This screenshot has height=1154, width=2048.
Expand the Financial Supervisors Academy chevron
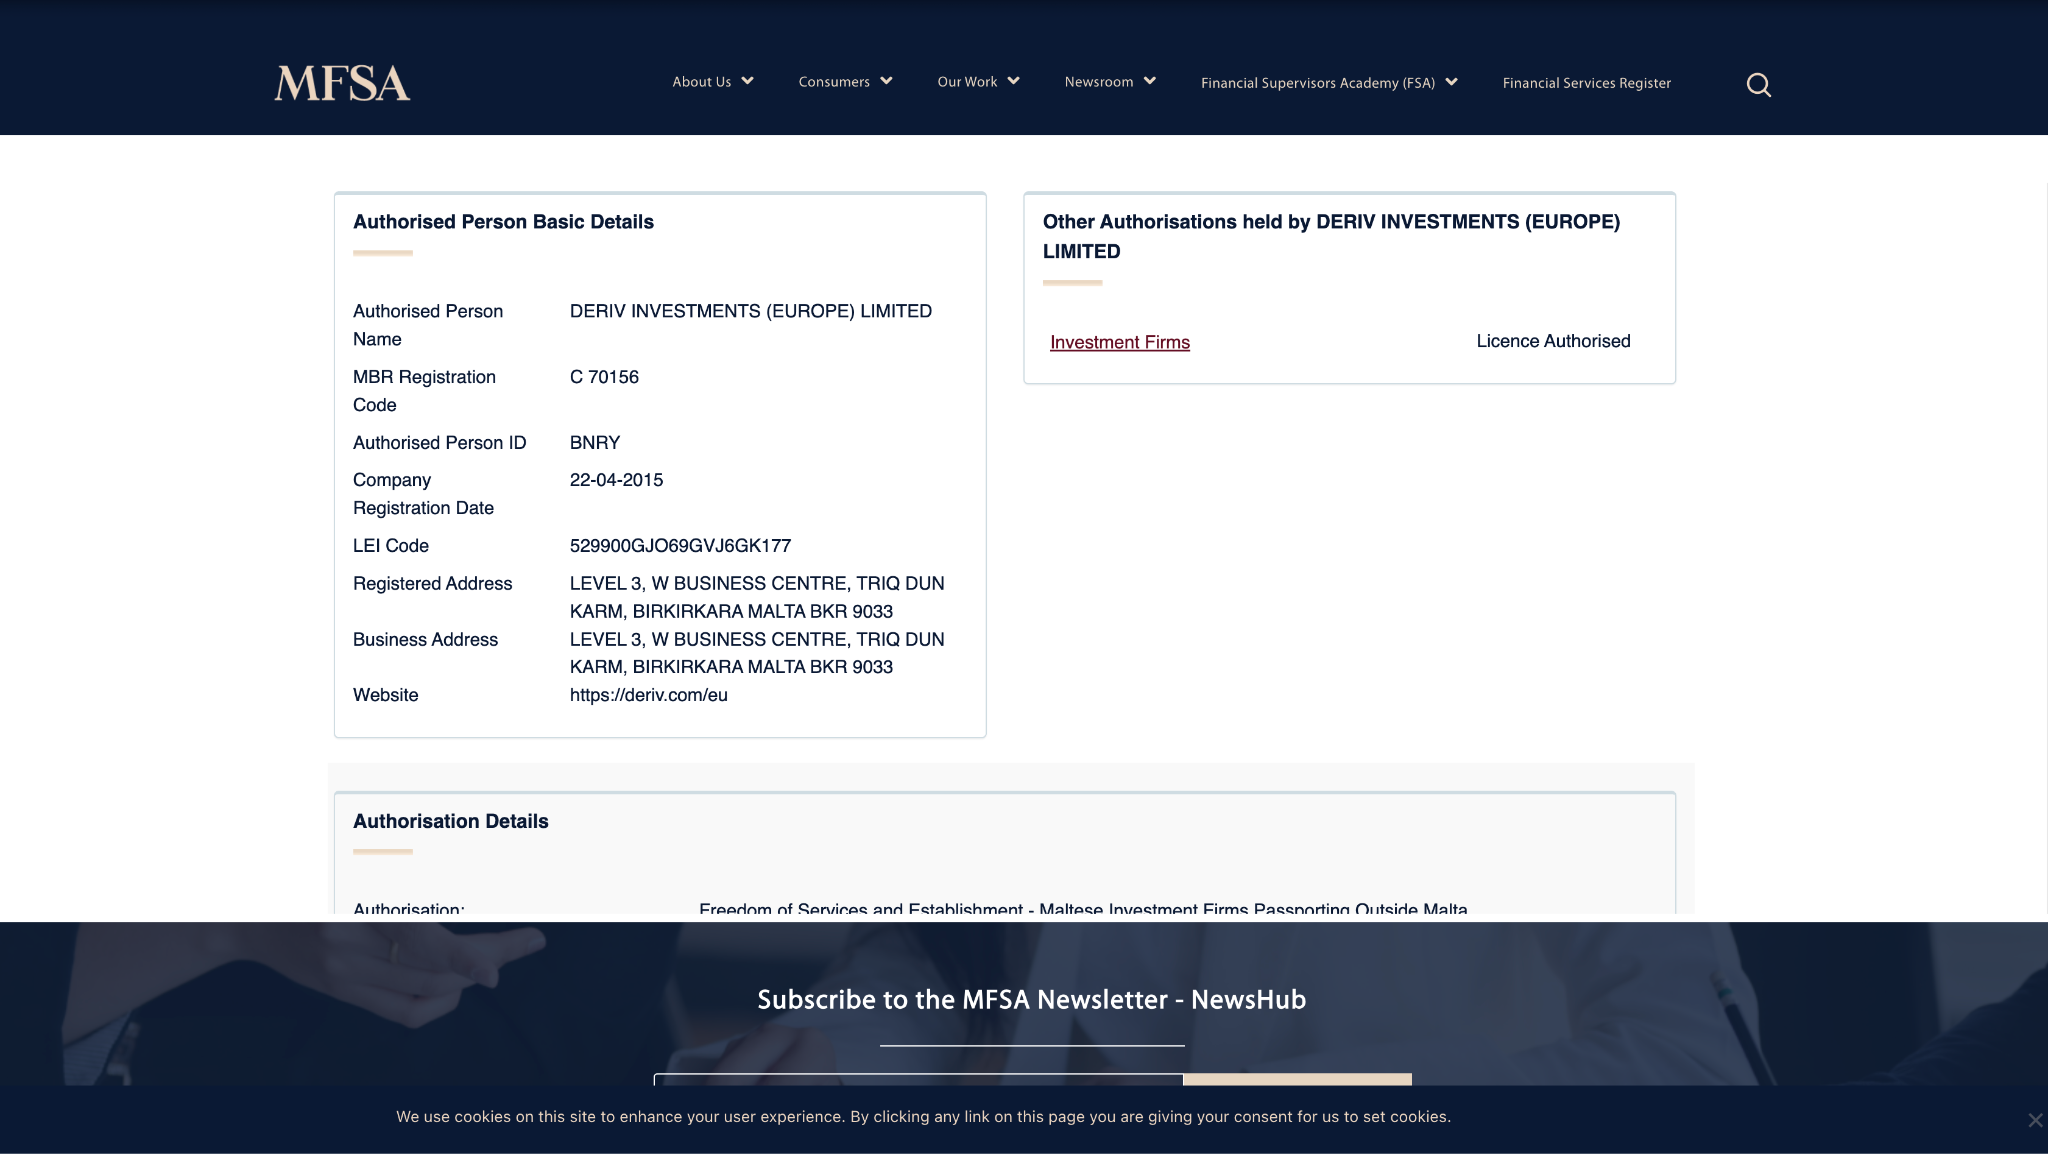1451,82
